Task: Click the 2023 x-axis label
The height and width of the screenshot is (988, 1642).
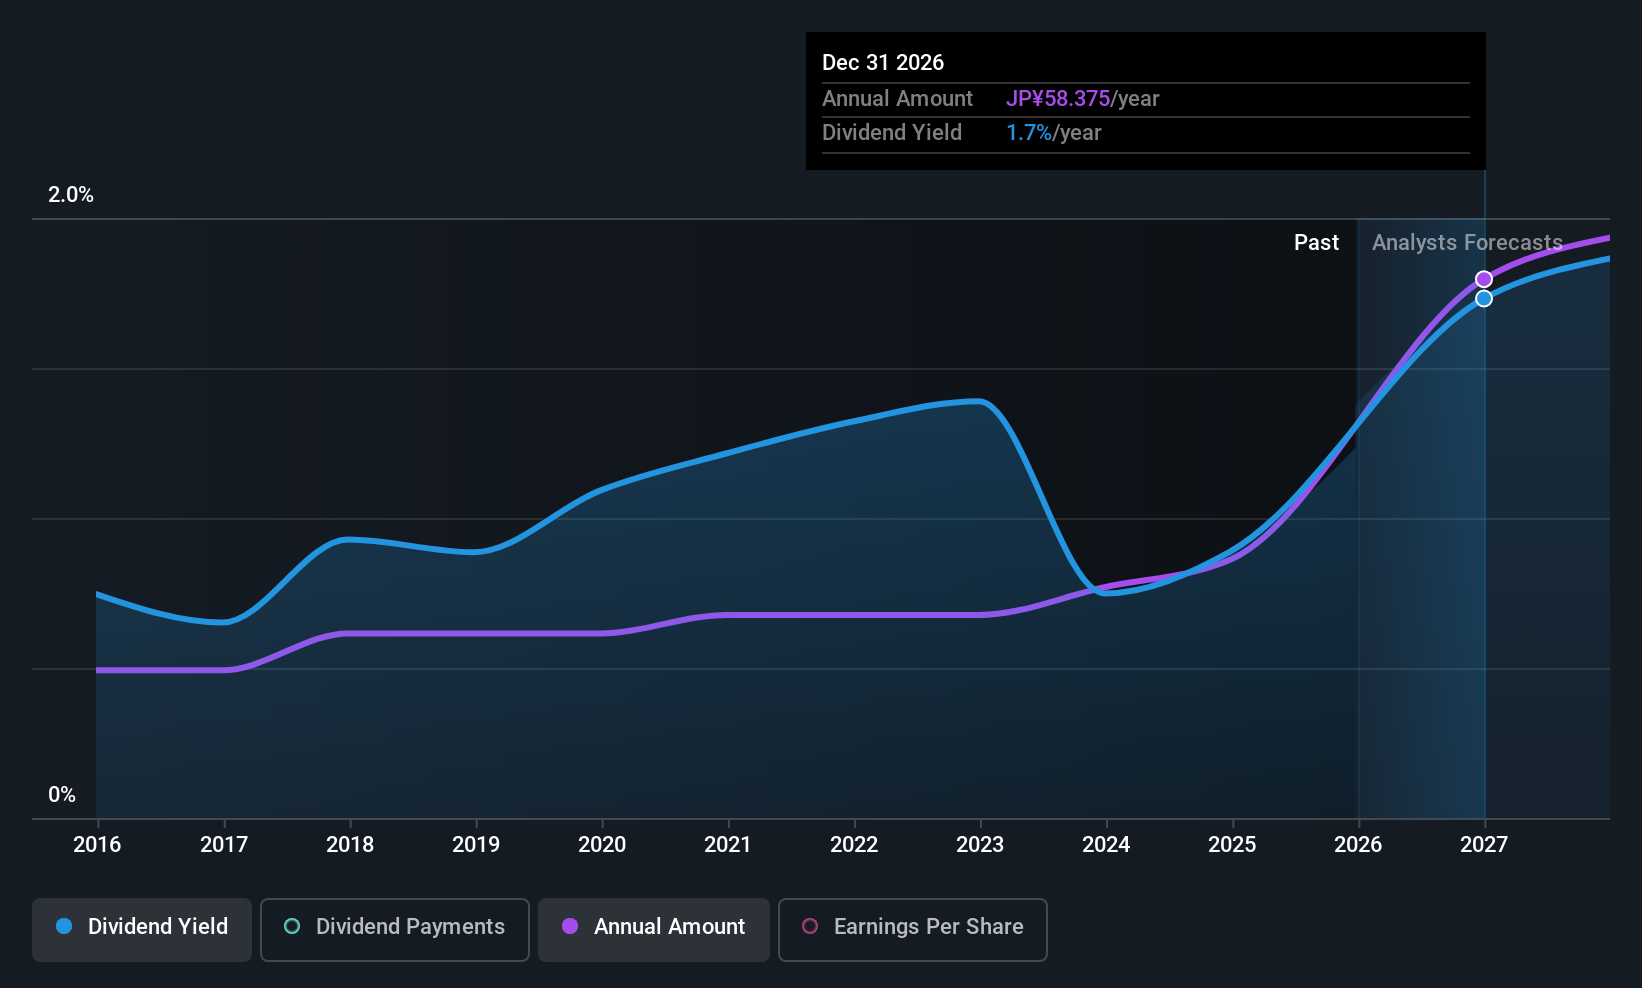Action: tap(980, 844)
